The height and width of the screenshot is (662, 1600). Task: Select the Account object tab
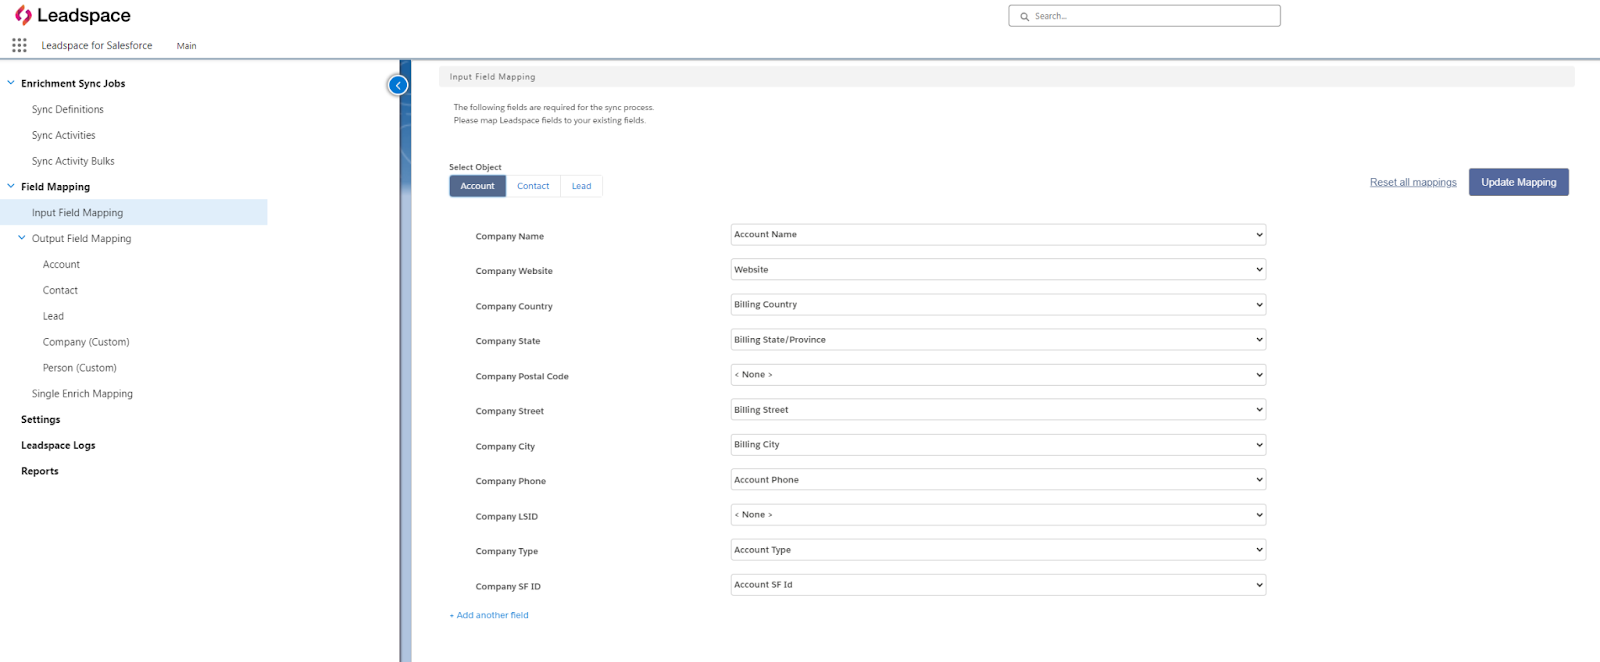[x=477, y=186]
